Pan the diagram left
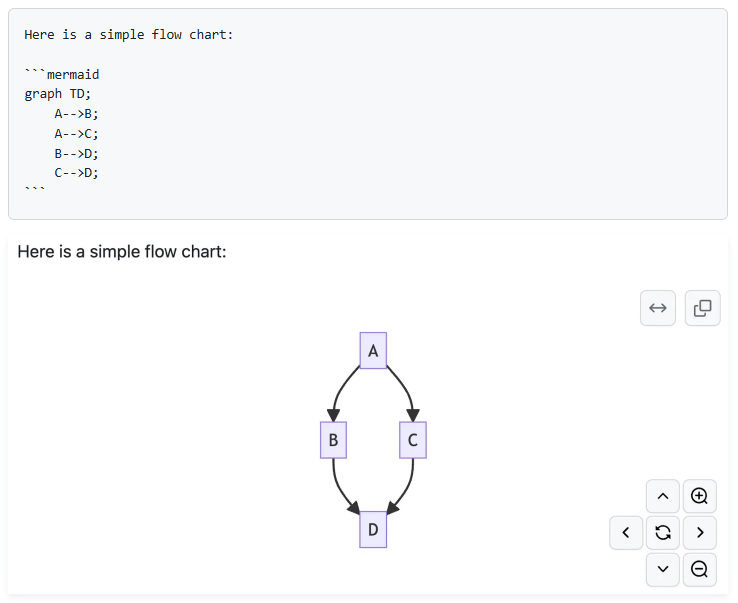The height and width of the screenshot is (603, 738). (x=626, y=532)
